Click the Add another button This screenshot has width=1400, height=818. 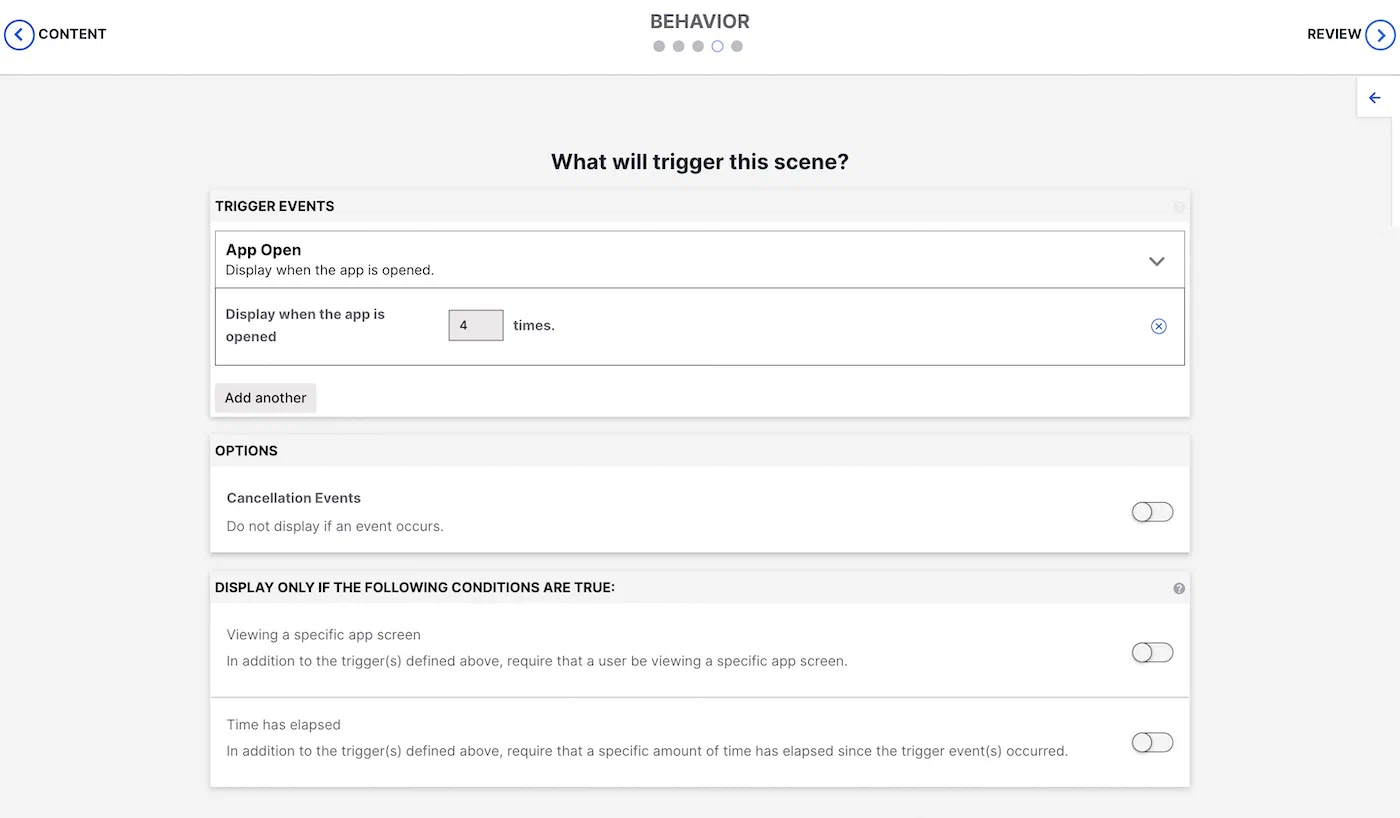pyautogui.click(x=265, y=398)
